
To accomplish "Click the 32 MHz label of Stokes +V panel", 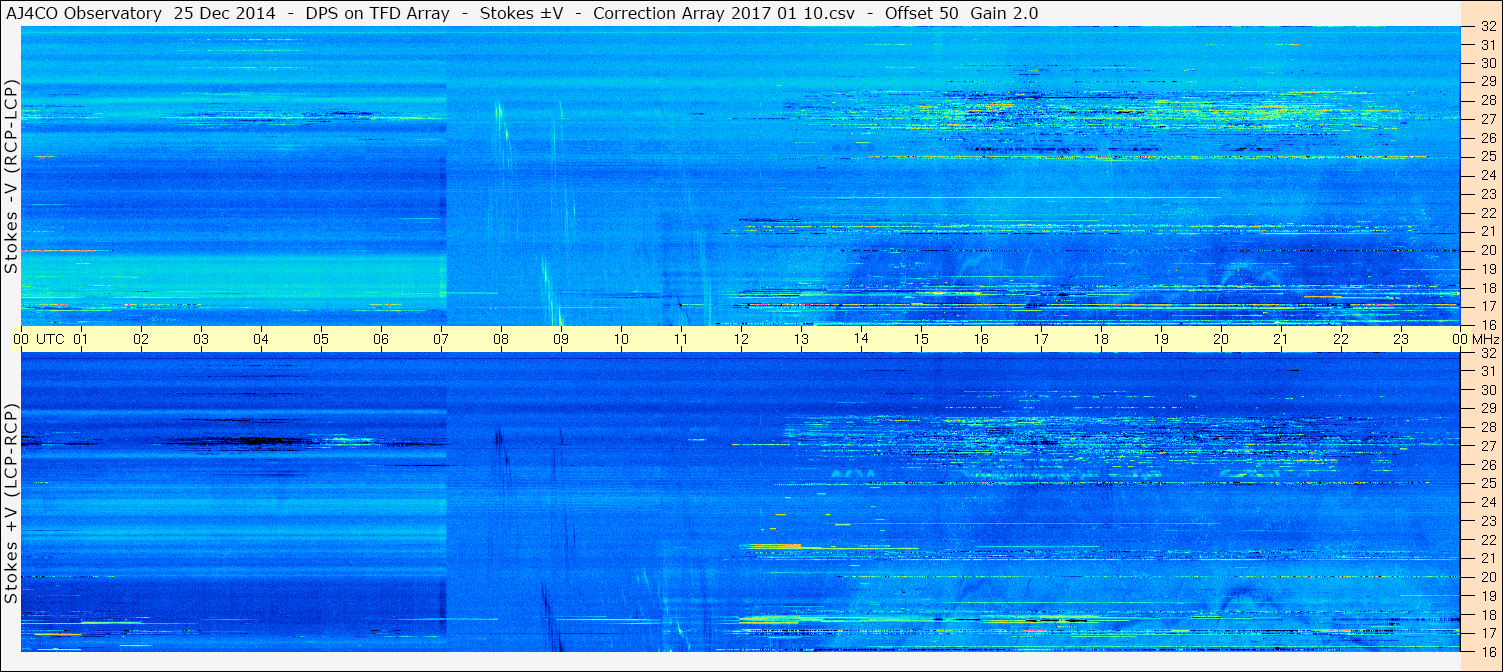I will pyautogui.click(x=1487, y=353).
